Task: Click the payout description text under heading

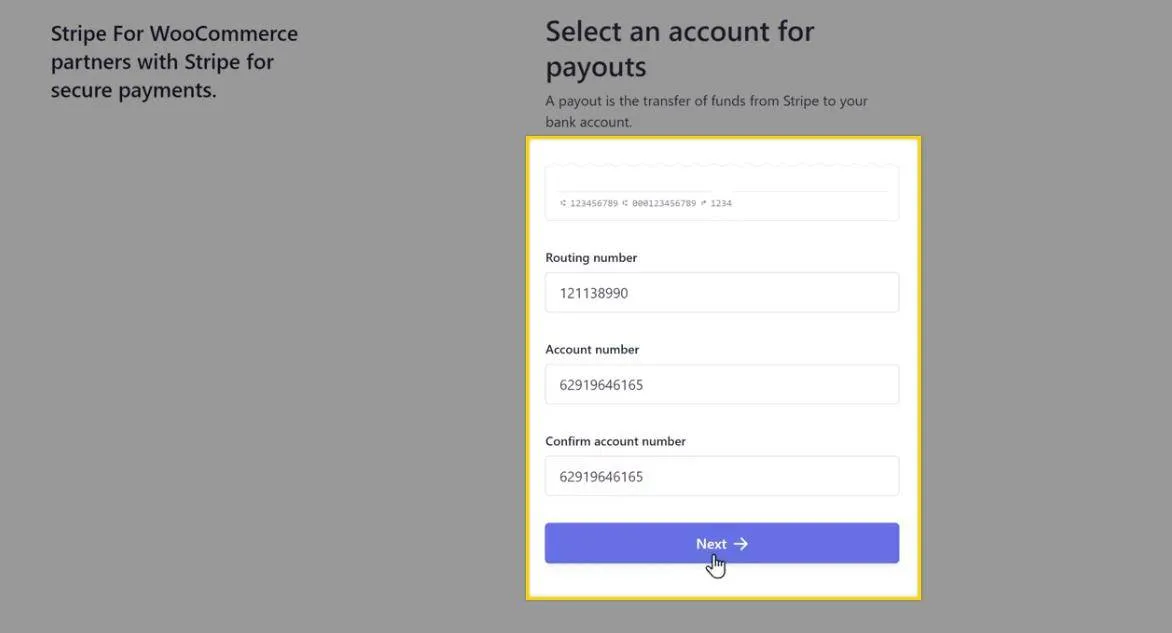Action: 706,111
